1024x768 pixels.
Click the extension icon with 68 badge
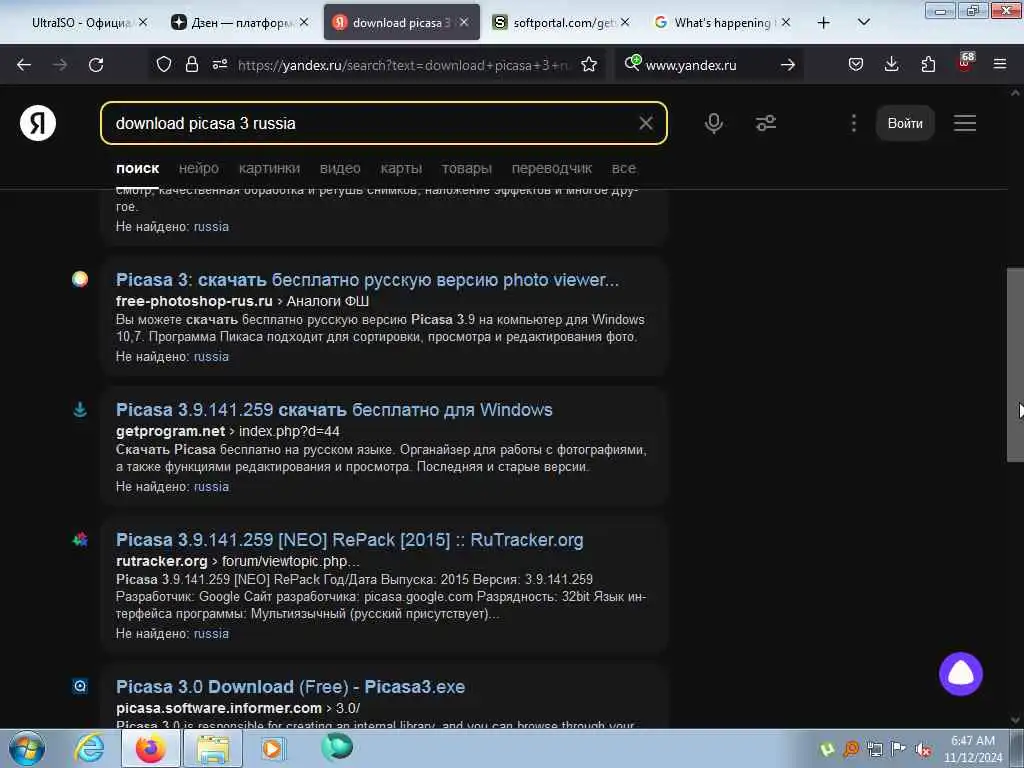click(965, 63)
